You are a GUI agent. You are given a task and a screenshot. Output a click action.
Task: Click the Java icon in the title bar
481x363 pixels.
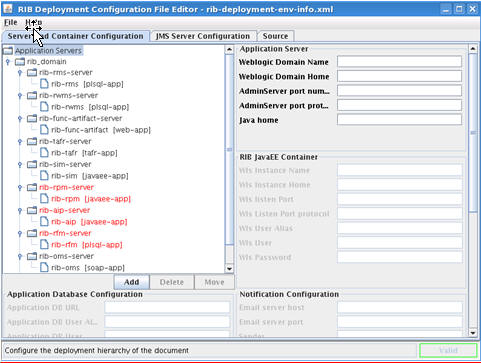8,9
